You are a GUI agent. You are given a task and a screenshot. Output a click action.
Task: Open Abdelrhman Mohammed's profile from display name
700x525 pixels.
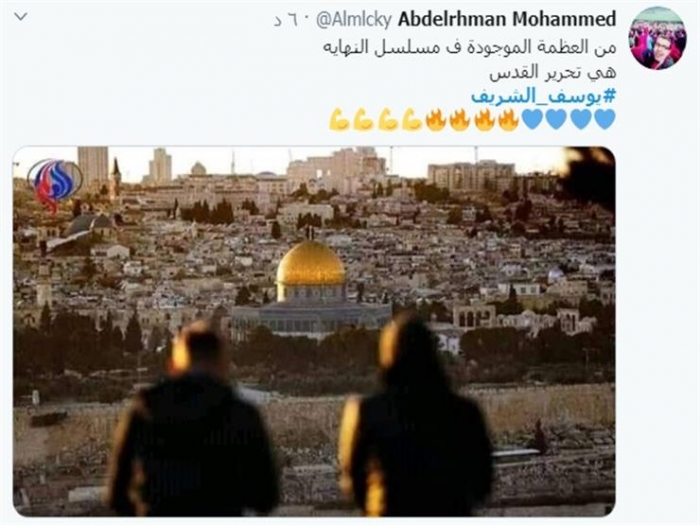click(507, 19)
